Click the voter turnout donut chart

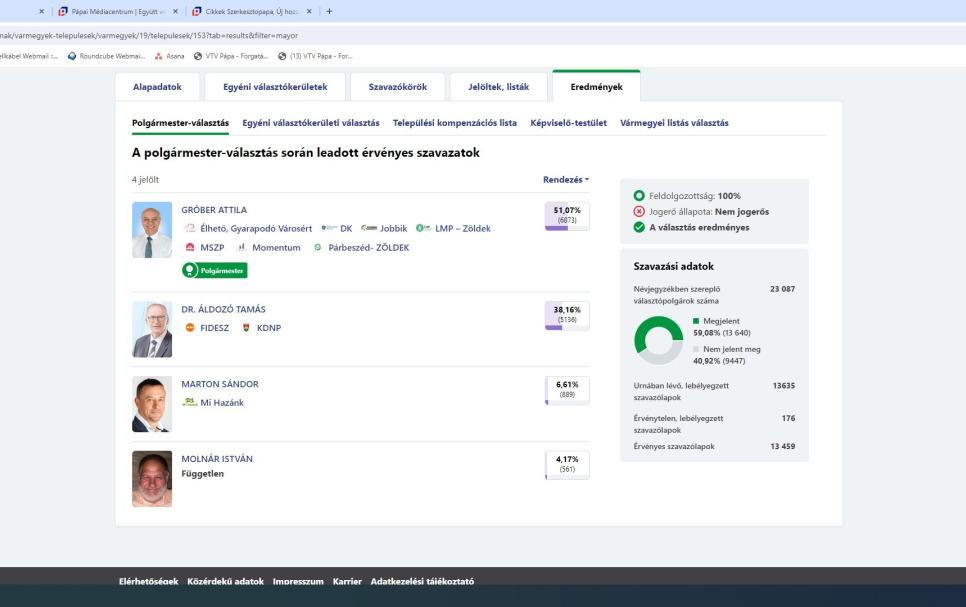tap(658, 340)
